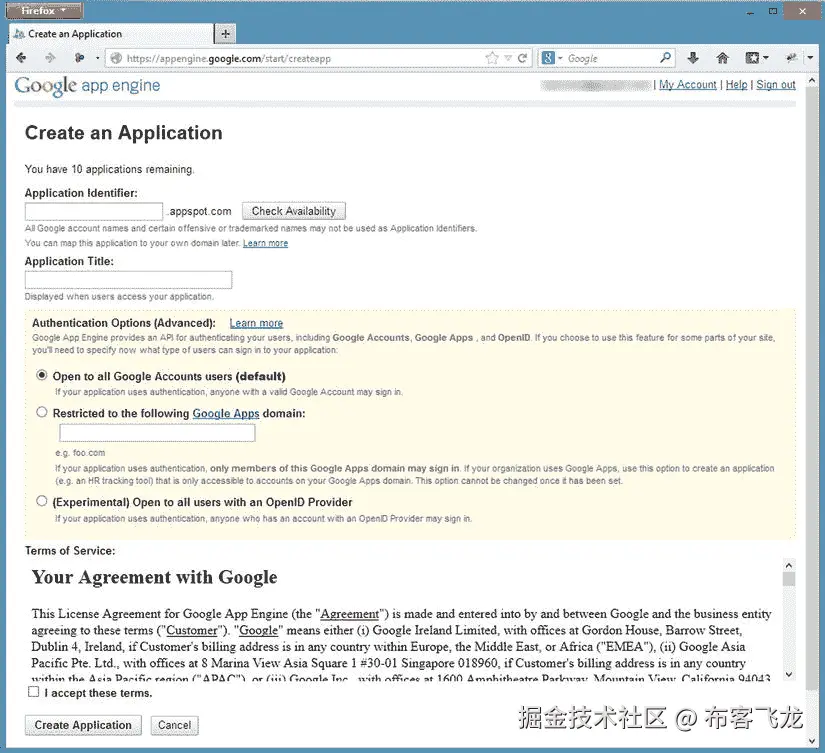The image size is (825, 753).
Task: Click the page scrollbar down arrow
Action: 811,740
